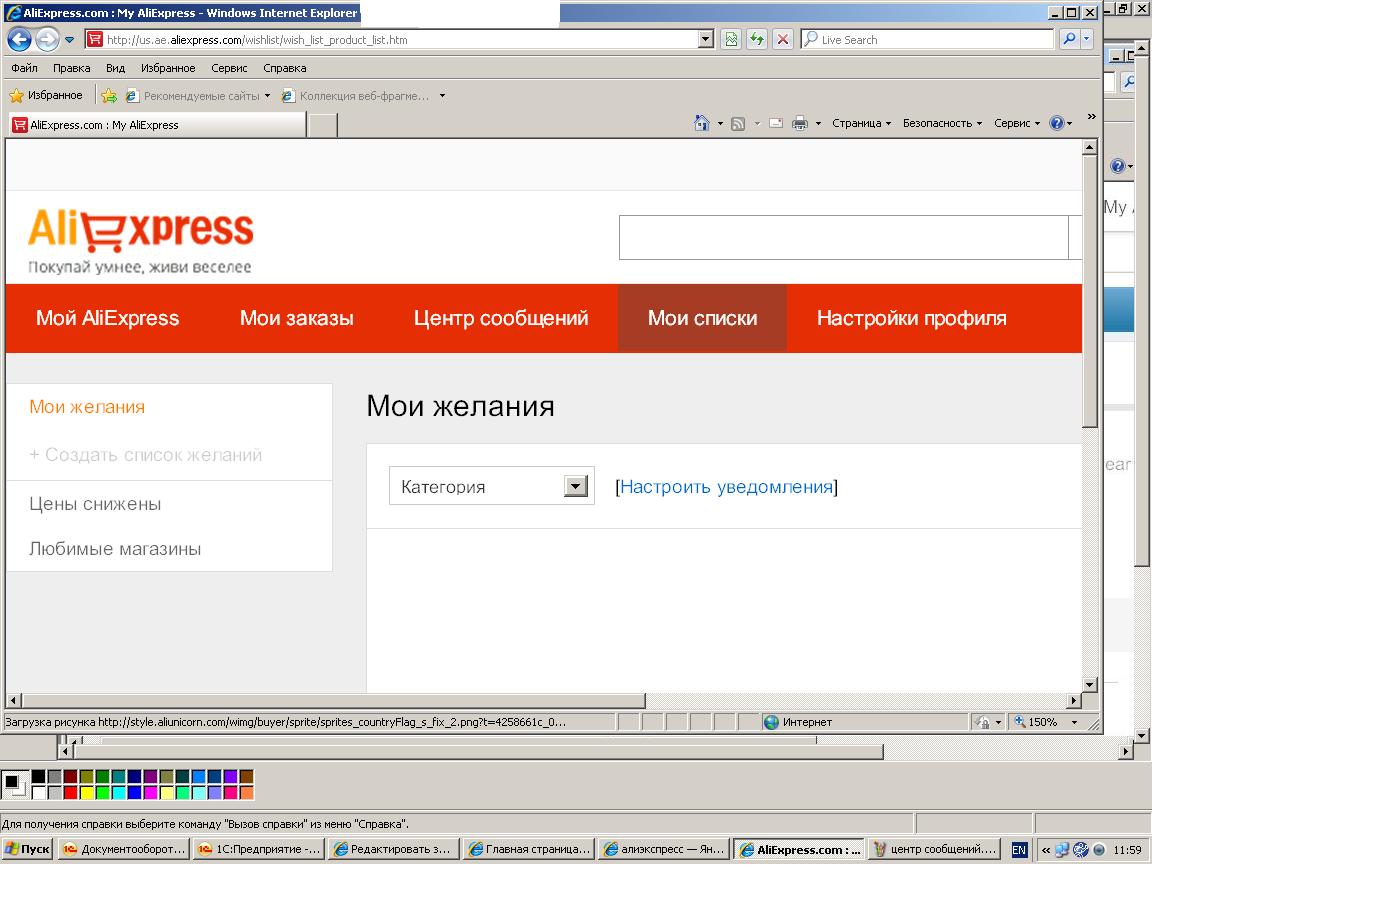The image size is (1380, 920).
Task: Click the RSS feeds icon
Action: point(738,123)
